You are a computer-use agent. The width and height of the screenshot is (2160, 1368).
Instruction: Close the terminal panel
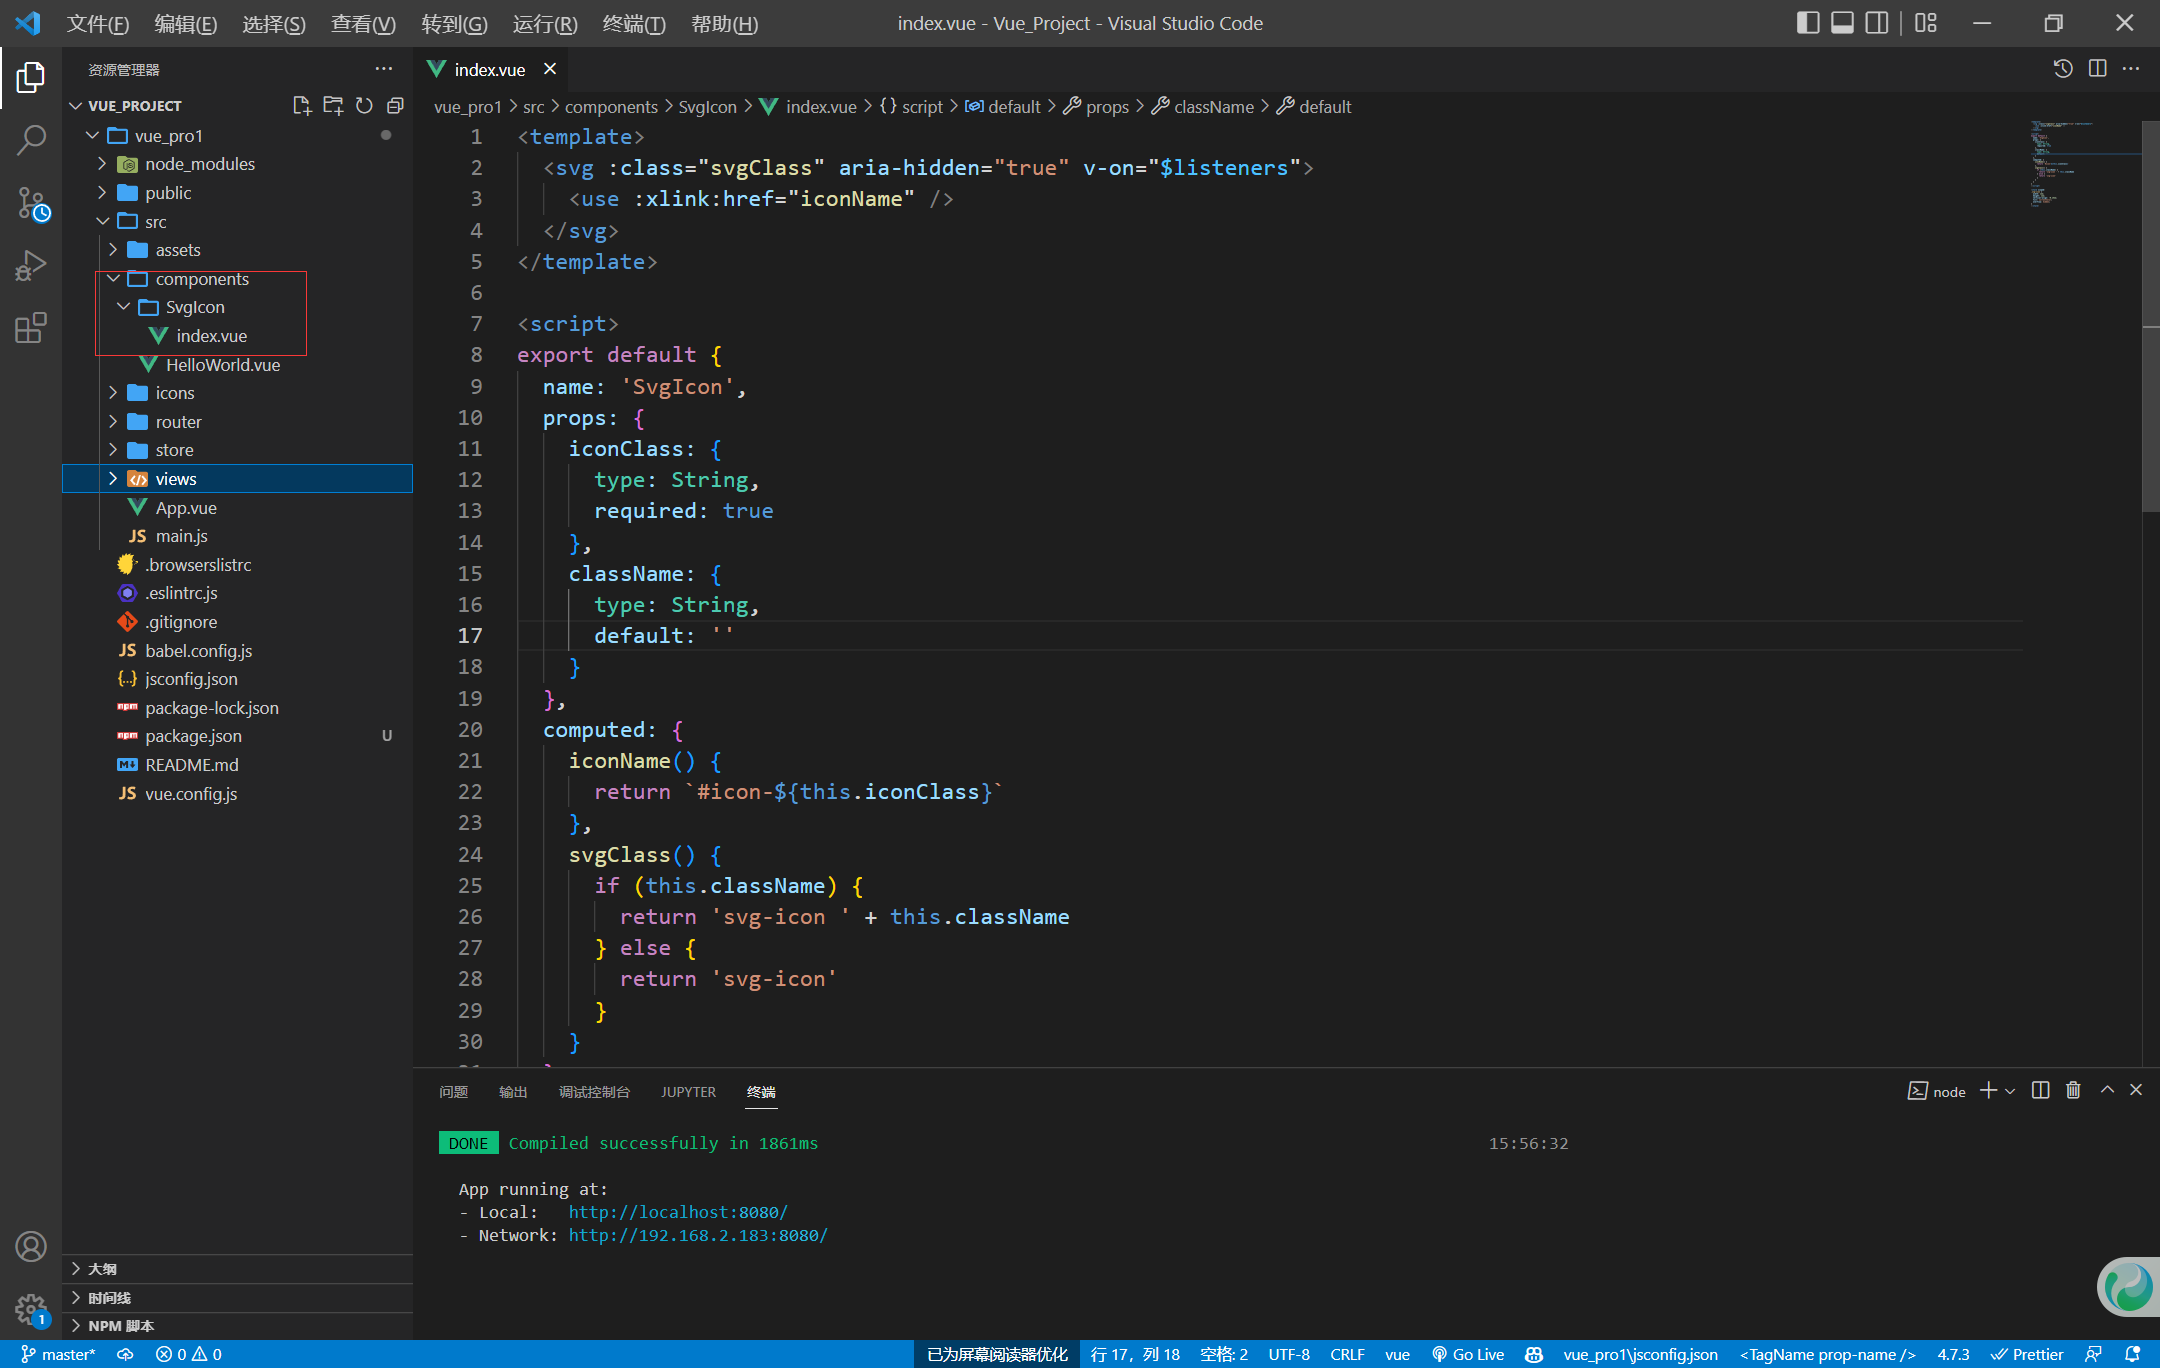pyautogui.click(x=2136, y=1090)
